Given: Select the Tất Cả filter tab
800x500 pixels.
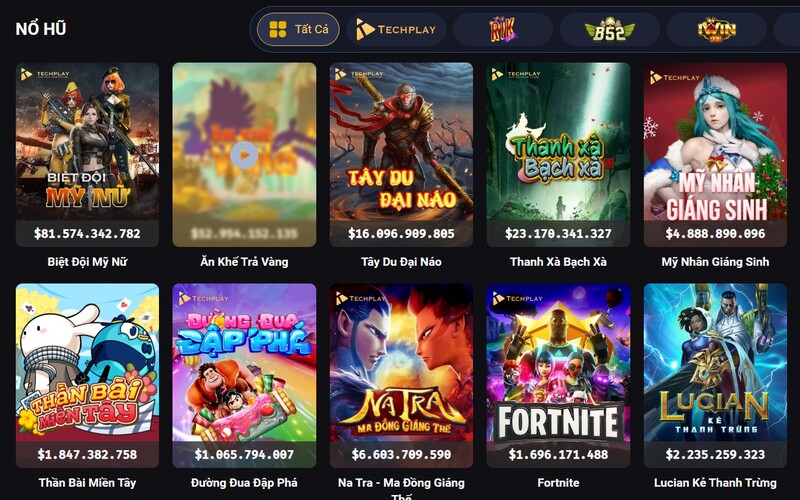Looking at the screenshot, I should click(298, 29).
